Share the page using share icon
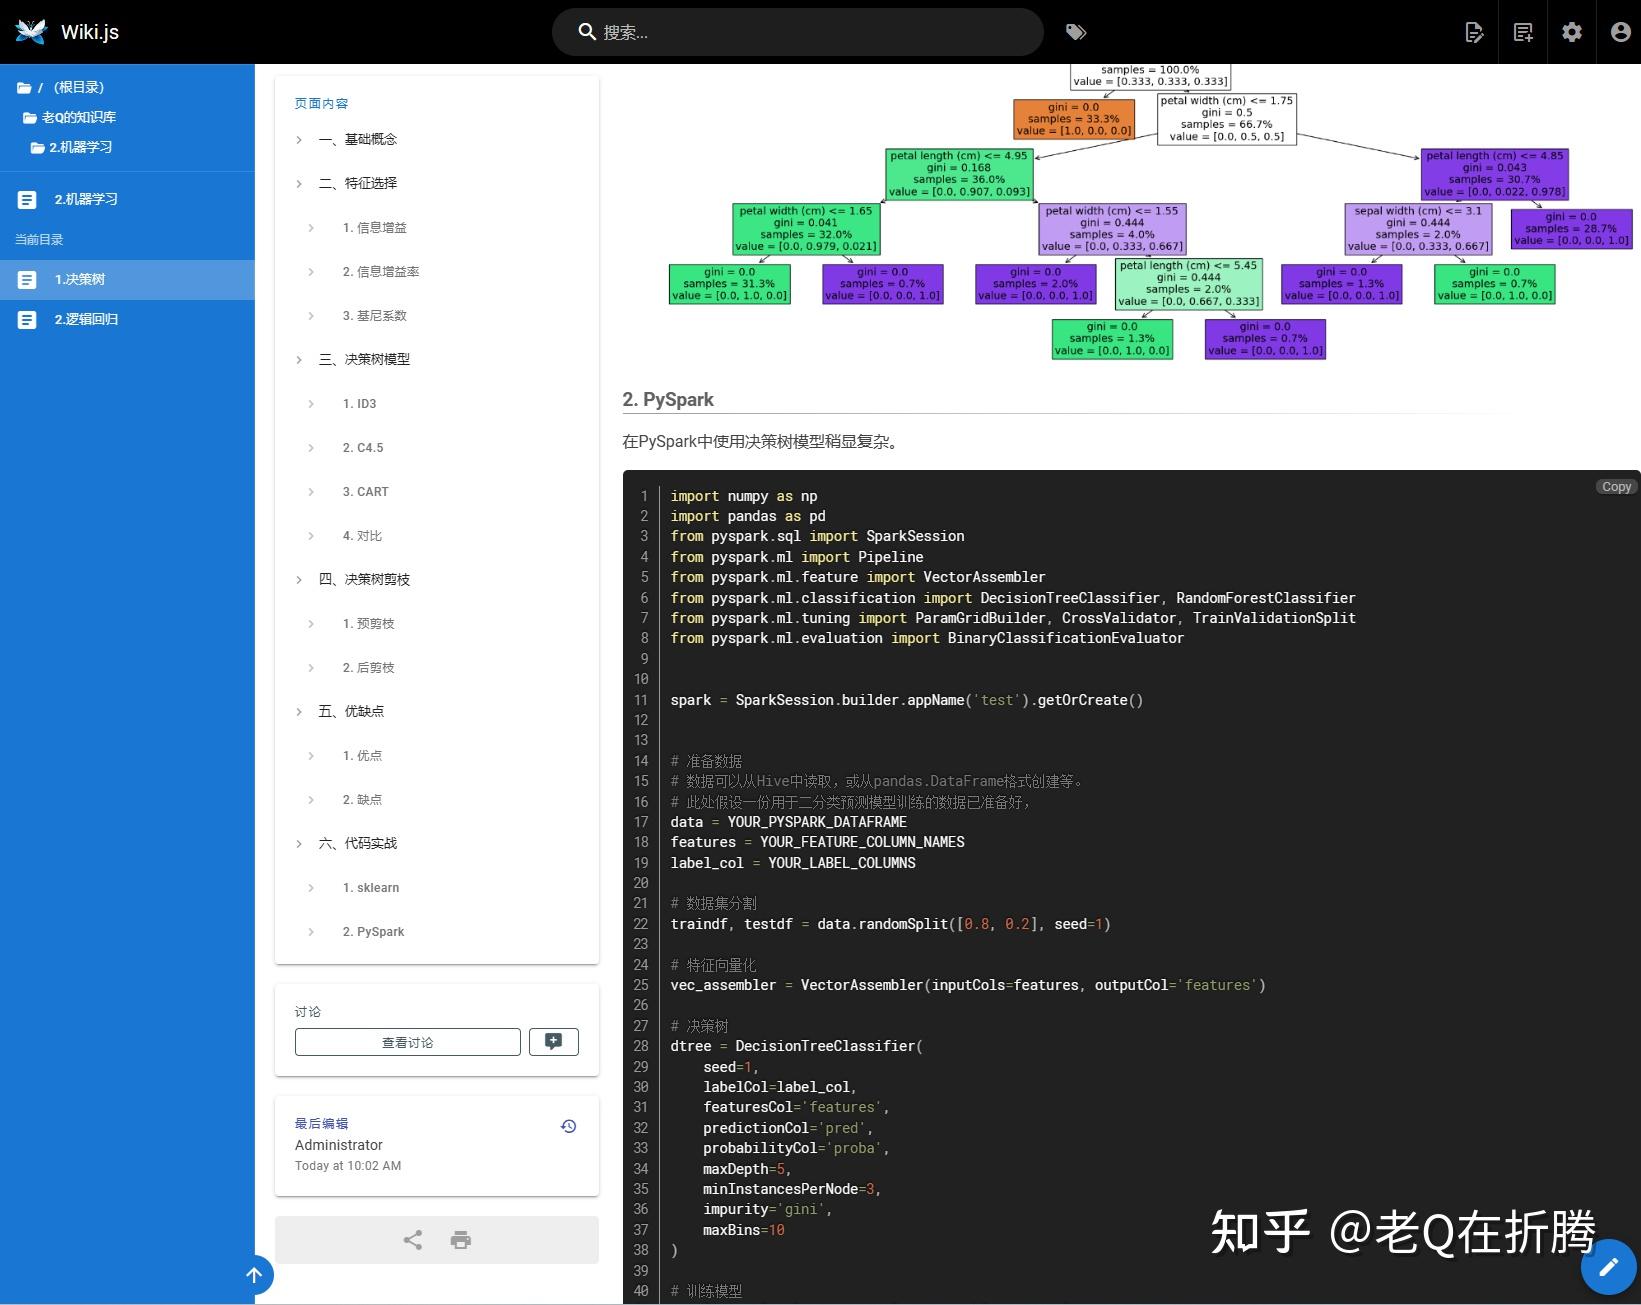The width and height of the screenshot is (1641, 1305). (411, 1239)
